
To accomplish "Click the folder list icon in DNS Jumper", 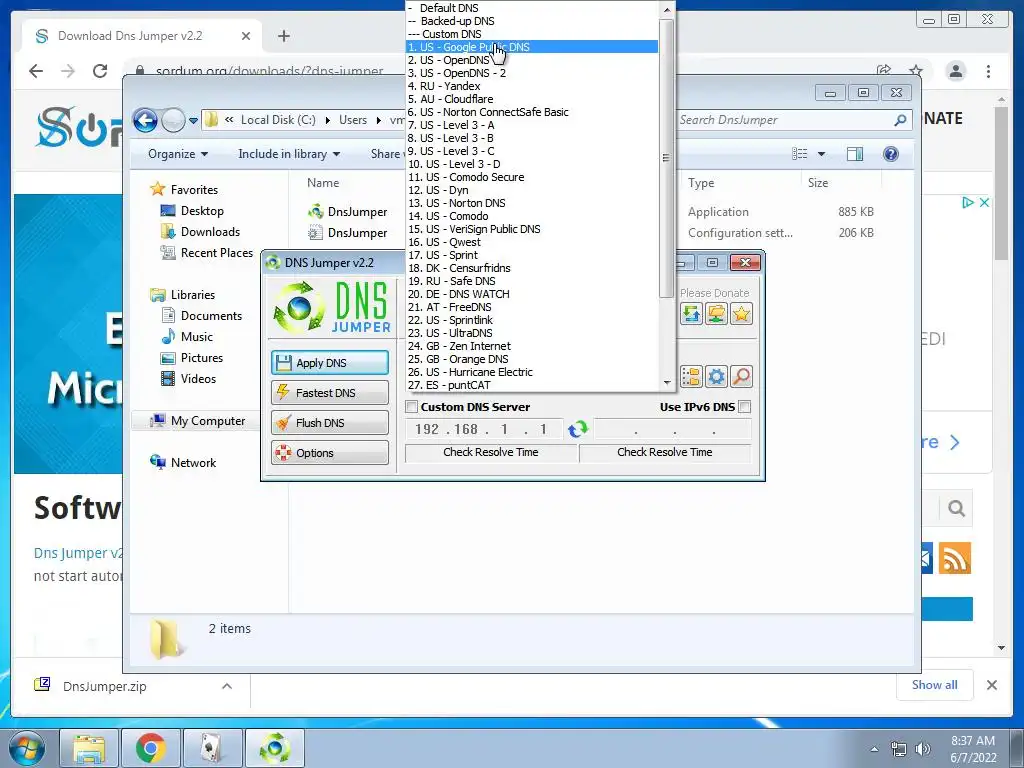I will [x=691, y=376].
